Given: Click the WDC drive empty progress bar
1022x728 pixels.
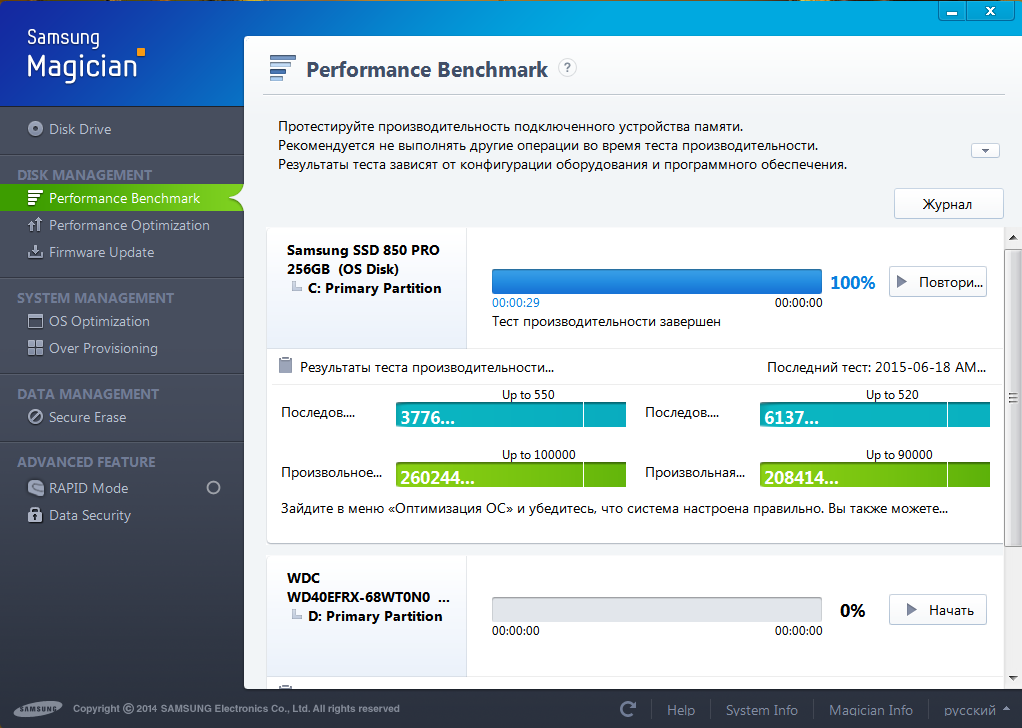Looking at the screenshot, I should click(656, 609).
